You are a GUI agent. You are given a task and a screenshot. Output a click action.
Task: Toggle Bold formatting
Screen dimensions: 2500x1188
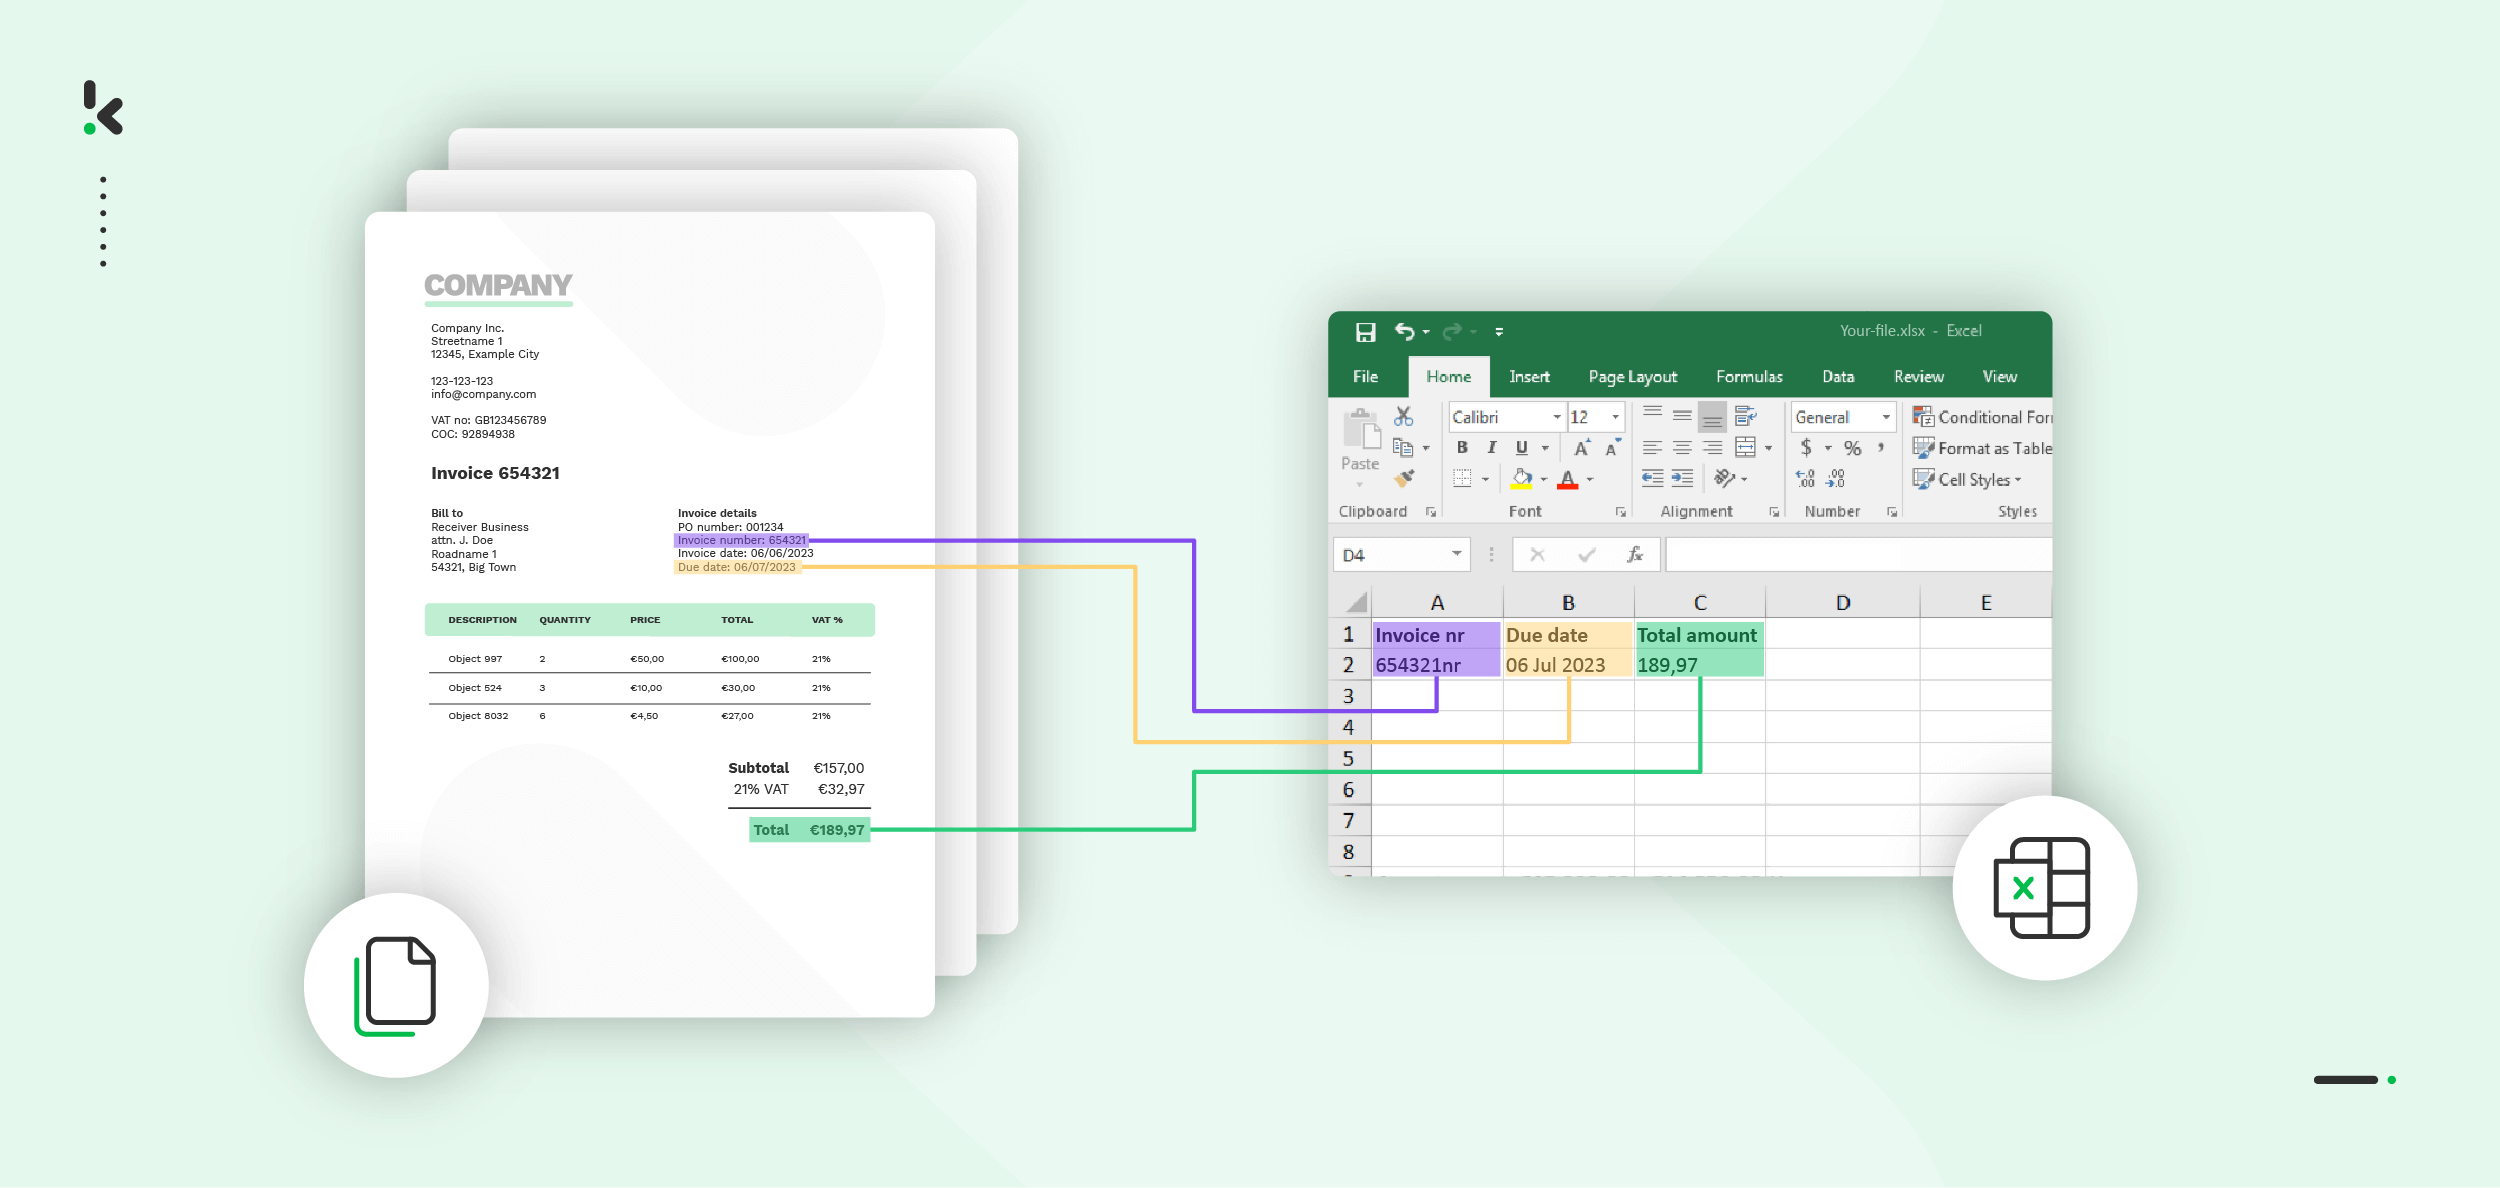pyautogui.click(x=1462, y=448)
